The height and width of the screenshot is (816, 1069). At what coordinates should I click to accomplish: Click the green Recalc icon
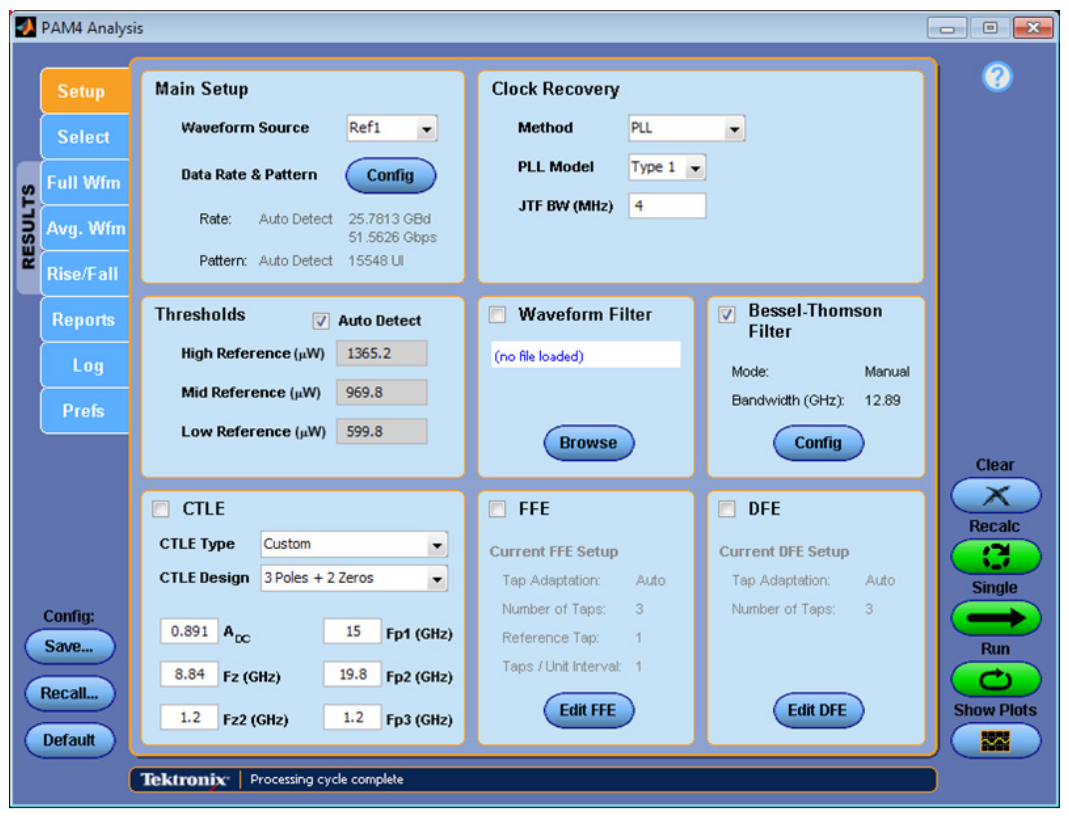995,556
